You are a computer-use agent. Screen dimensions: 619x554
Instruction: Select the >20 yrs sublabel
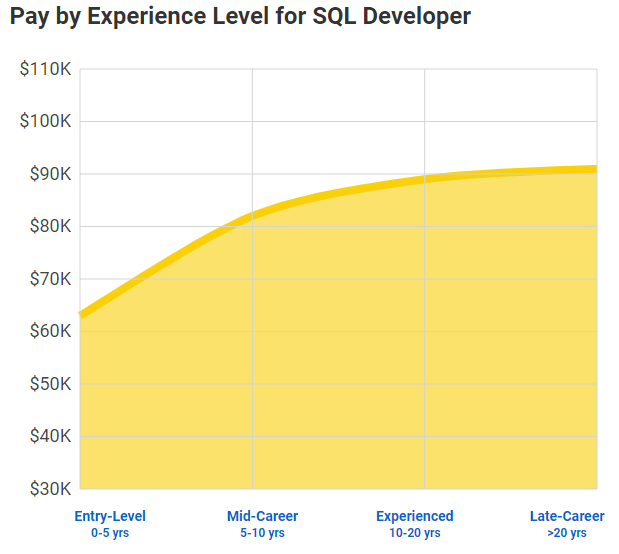click(x=567, y=533)
